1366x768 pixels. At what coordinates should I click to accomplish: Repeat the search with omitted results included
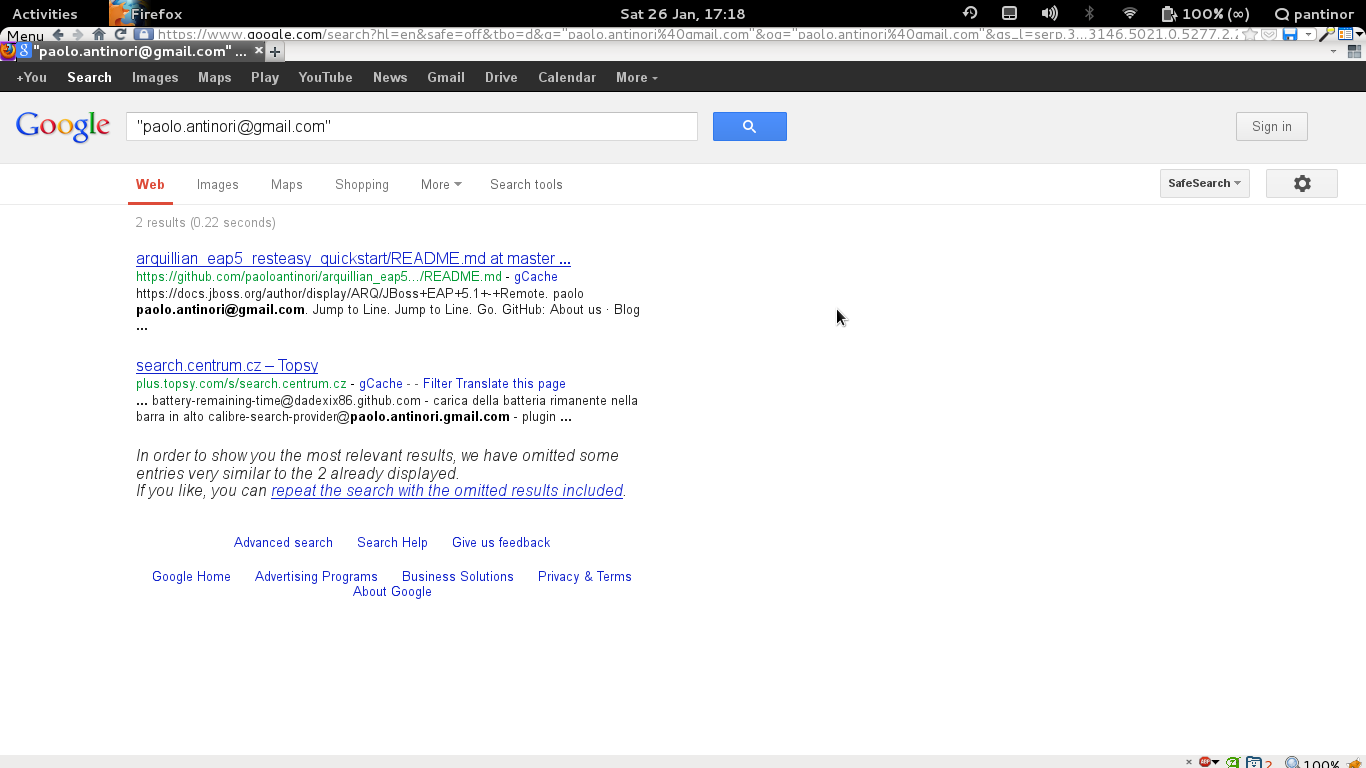[x=447, y=490]
